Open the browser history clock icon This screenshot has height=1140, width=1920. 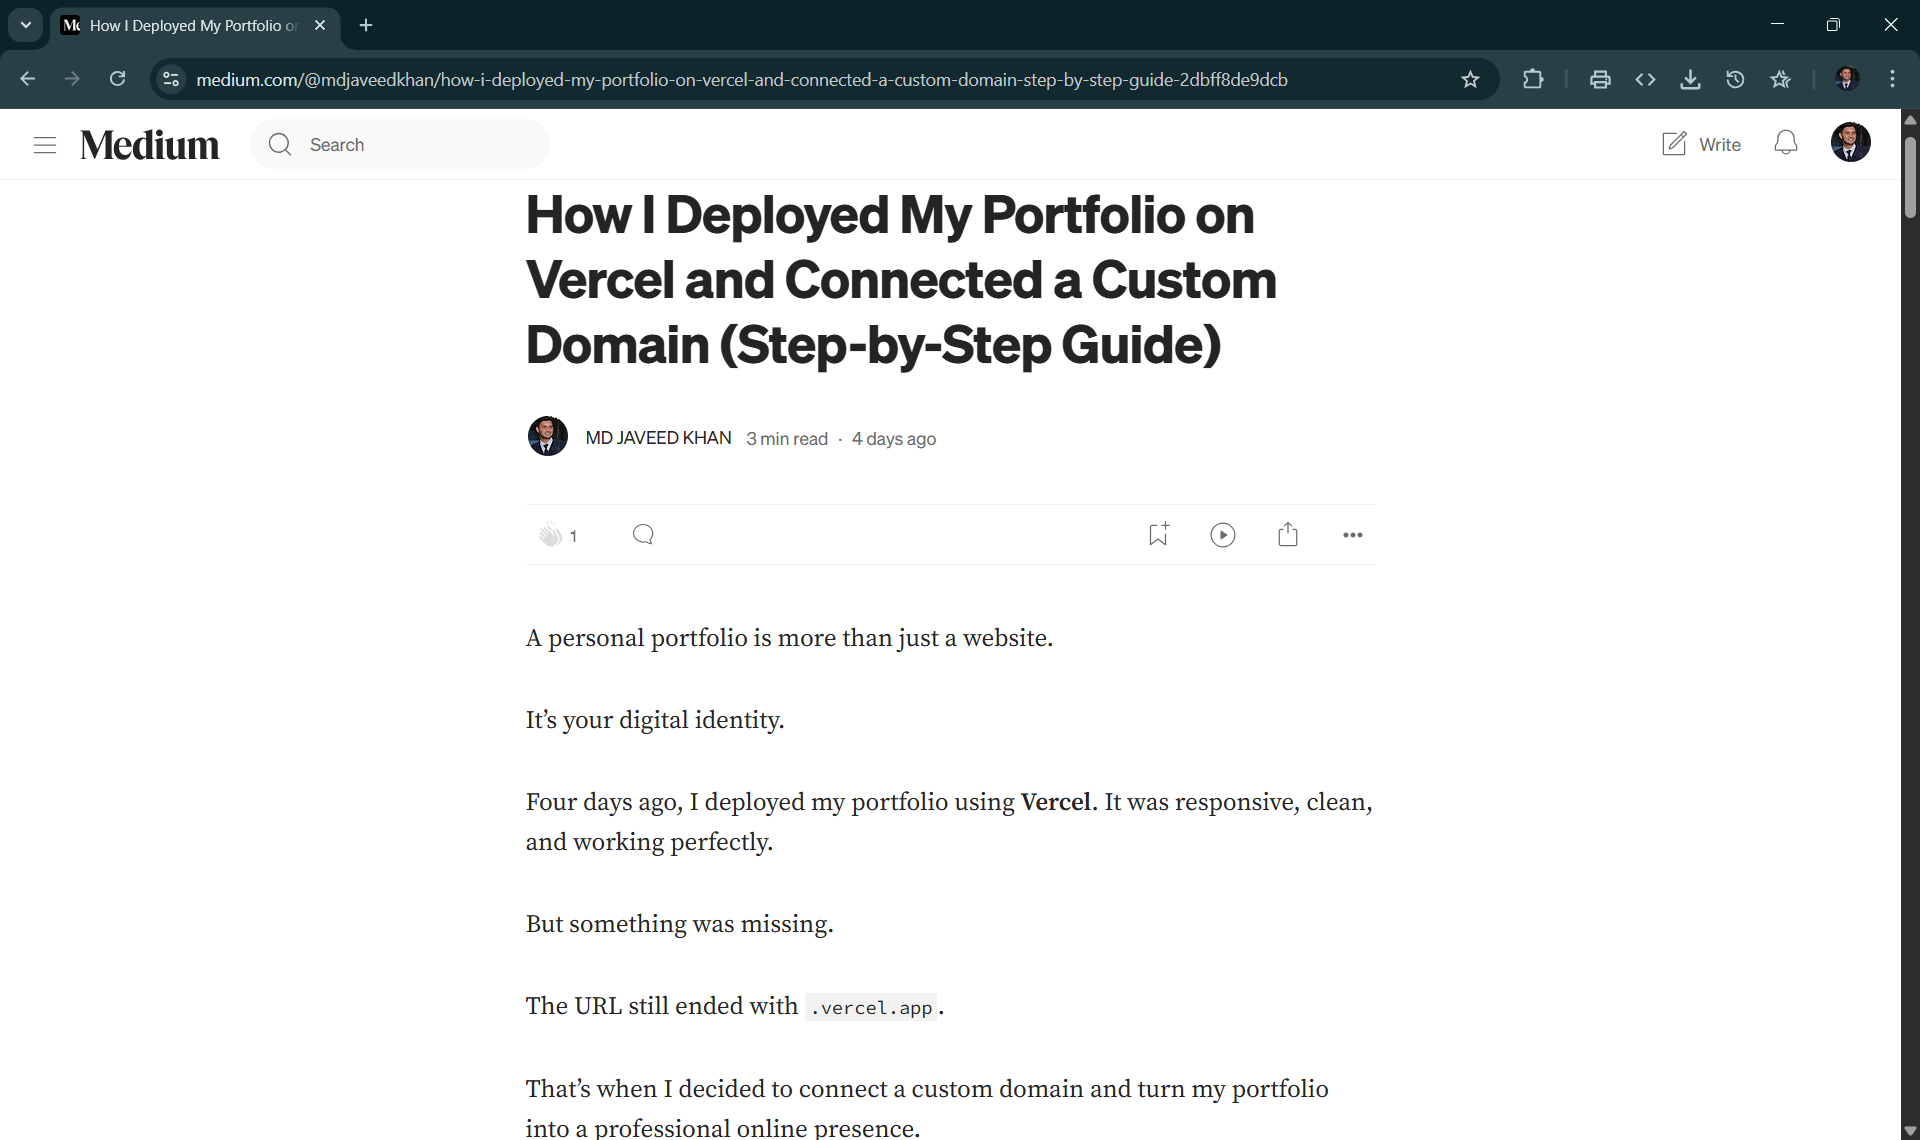1735,79
